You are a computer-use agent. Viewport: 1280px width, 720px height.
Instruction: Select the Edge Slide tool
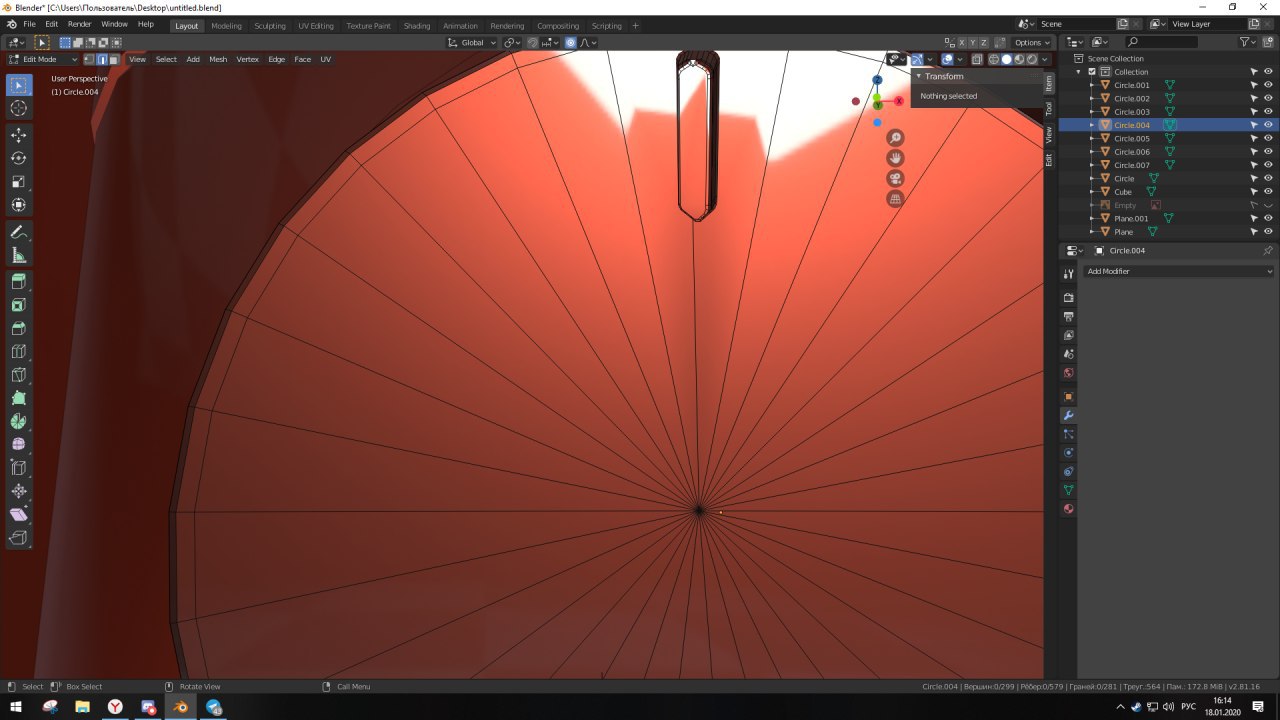[18, 467]
